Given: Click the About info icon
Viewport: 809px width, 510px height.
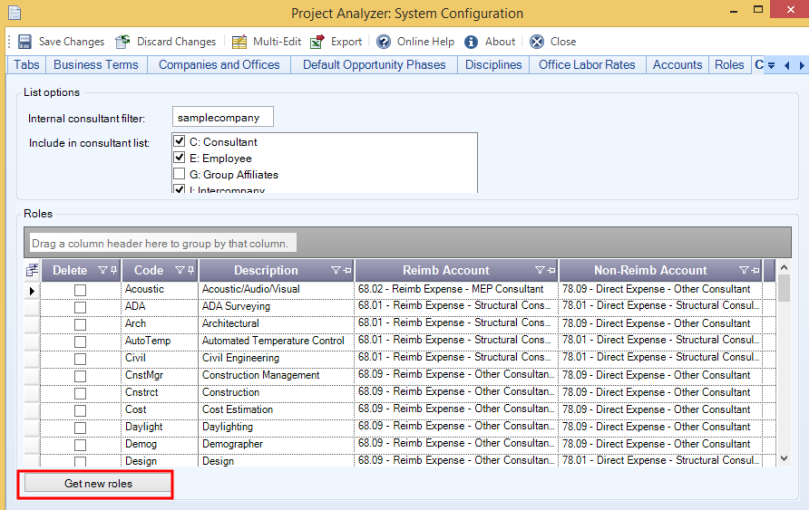Looking at the screenshot, I should pos(471,42).
